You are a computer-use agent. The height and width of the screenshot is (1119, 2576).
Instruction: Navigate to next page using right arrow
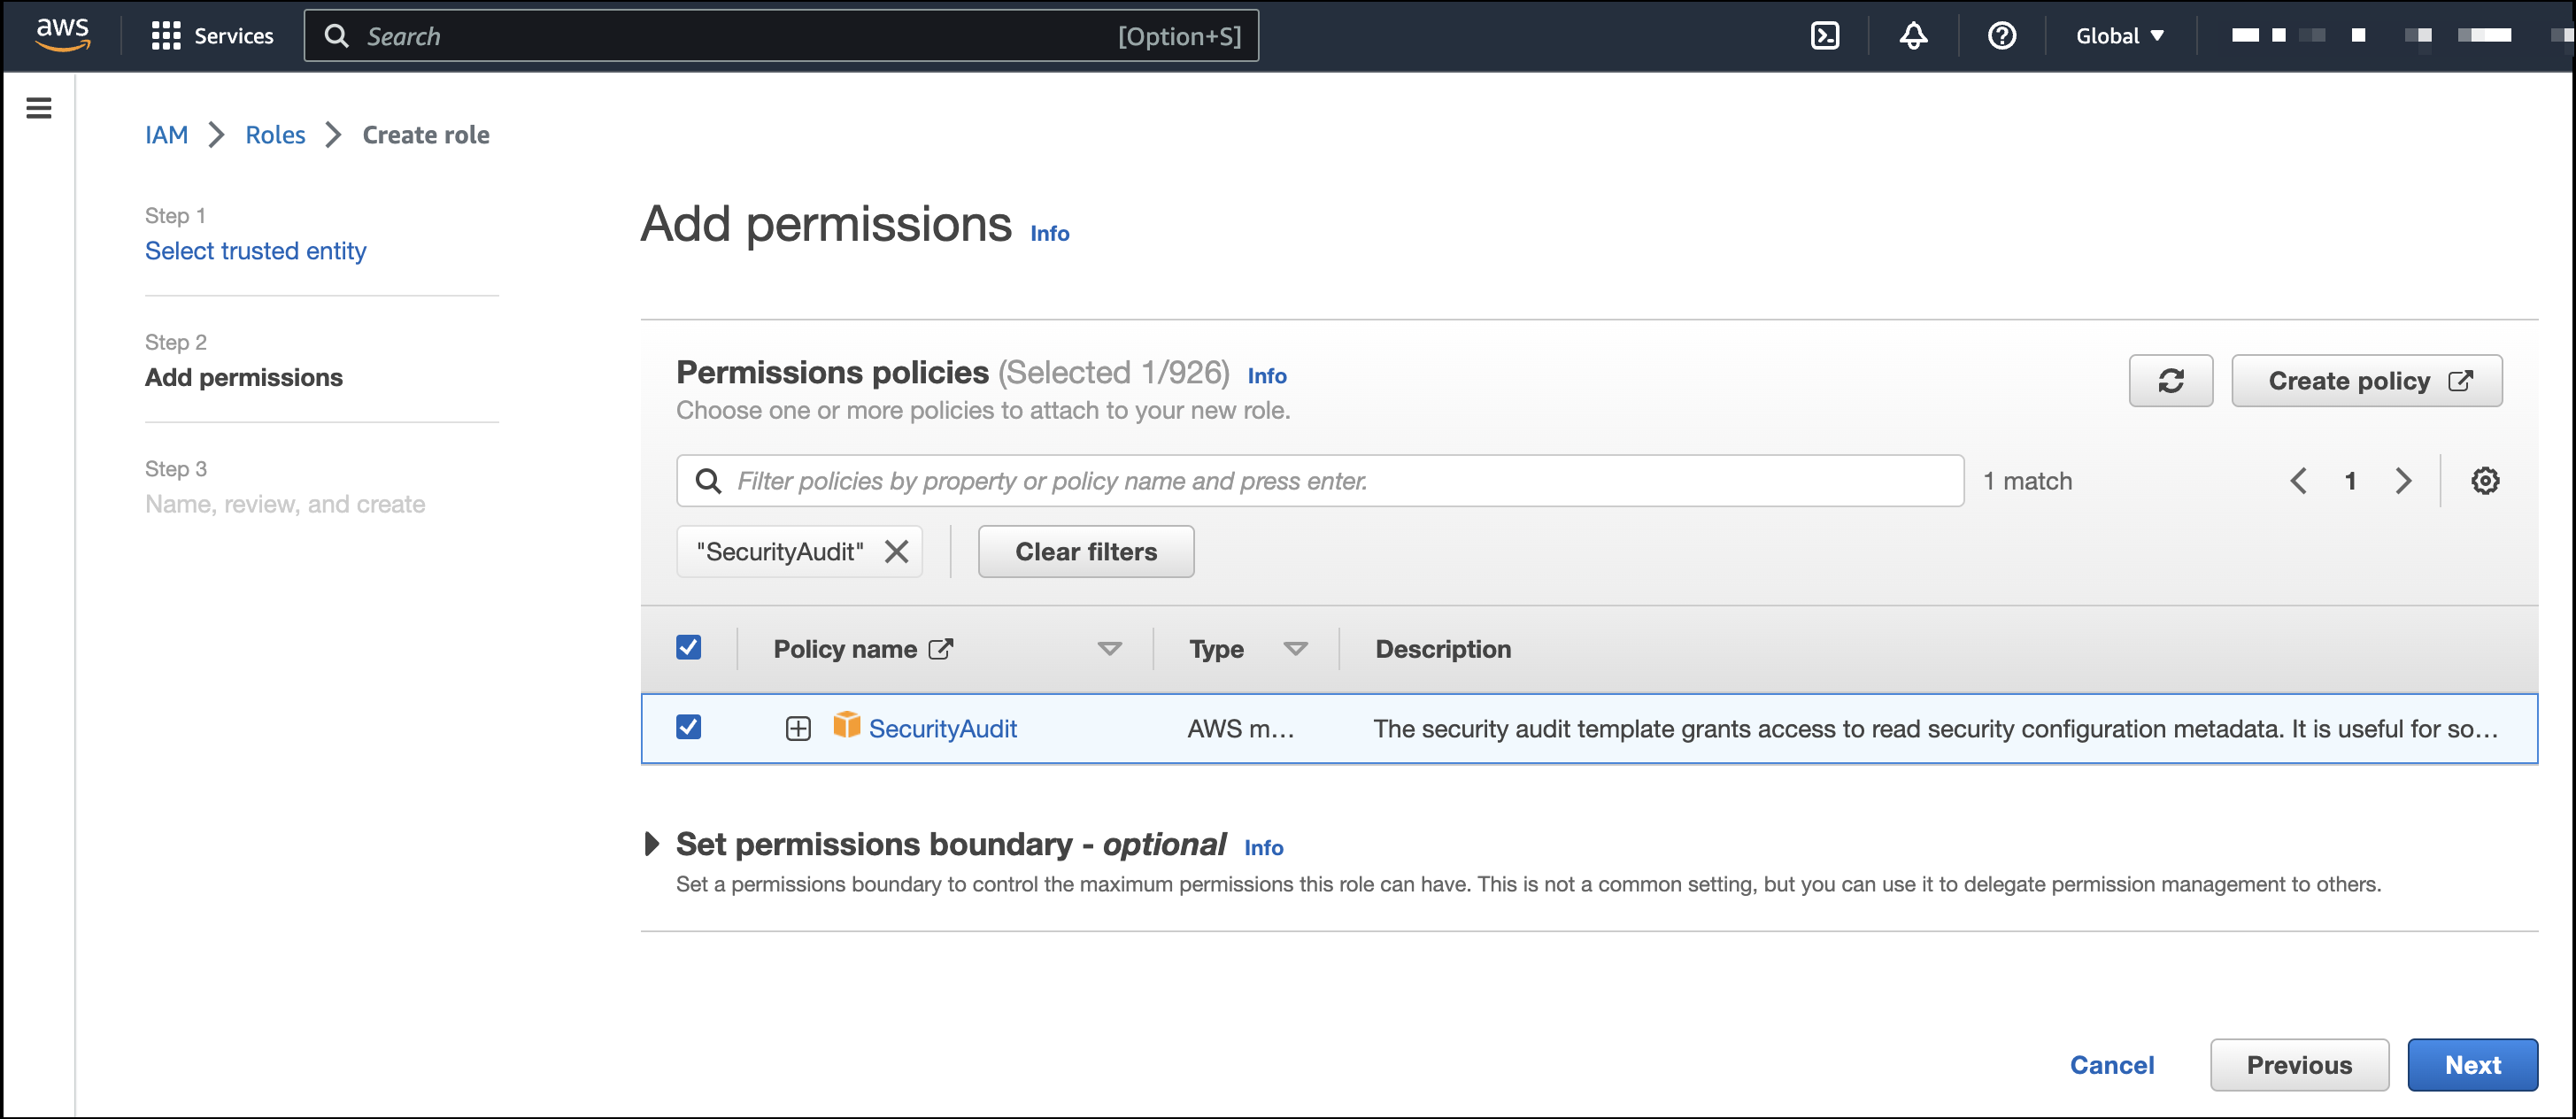(2400, 482)
